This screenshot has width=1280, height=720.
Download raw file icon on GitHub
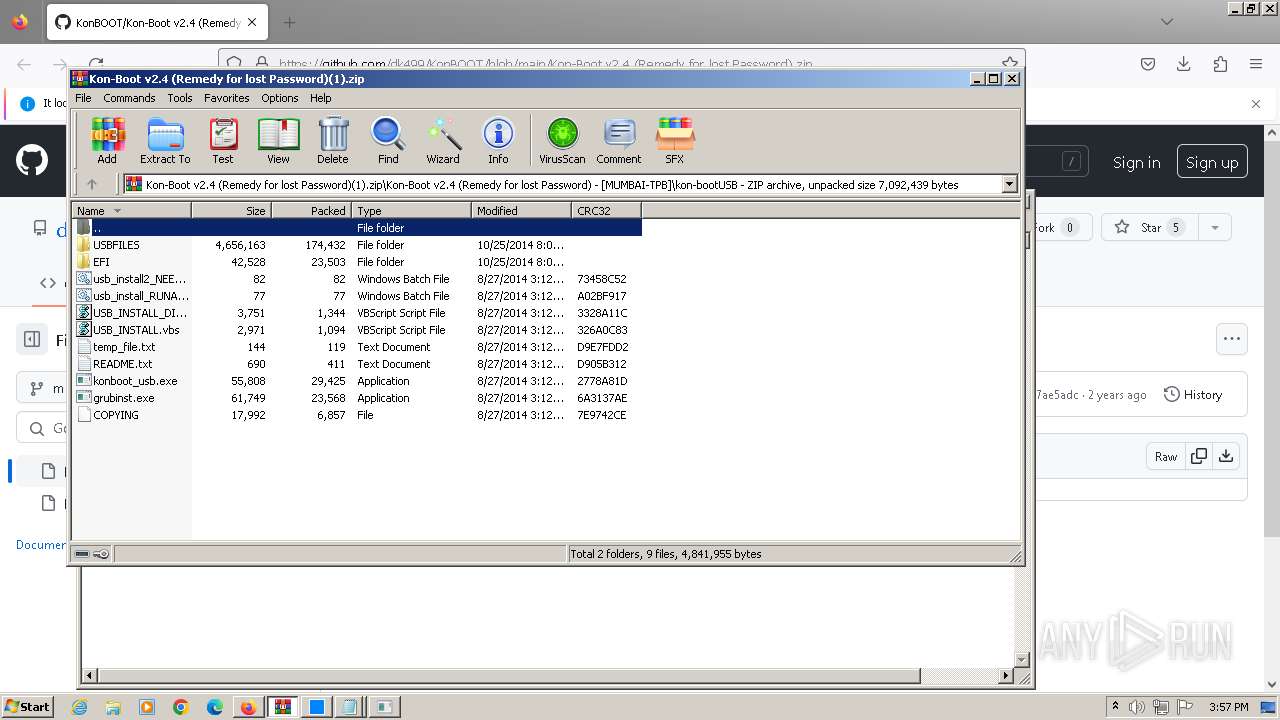tap(1226, 456)
